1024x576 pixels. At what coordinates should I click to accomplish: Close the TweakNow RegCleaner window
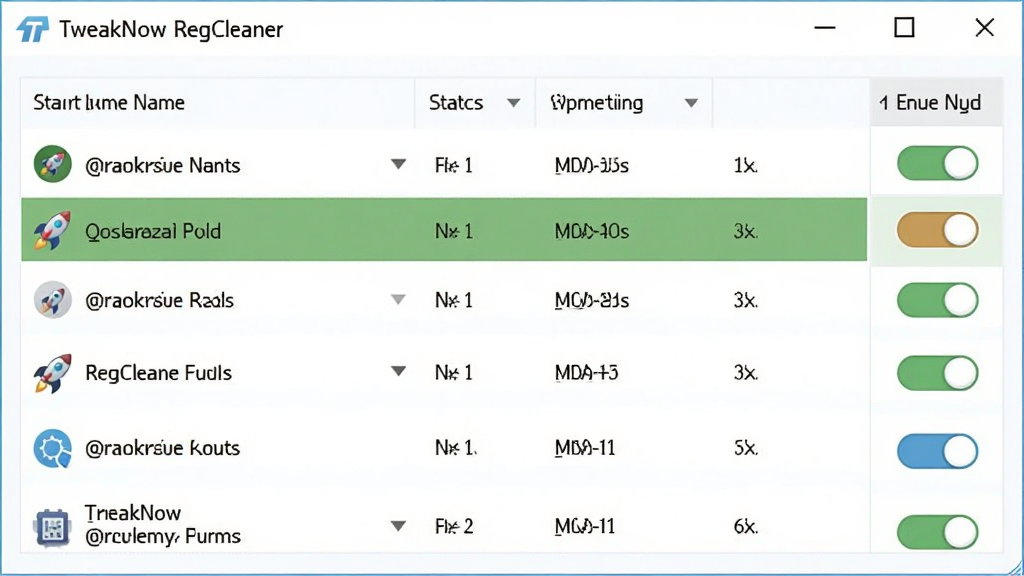coord(984,28)
